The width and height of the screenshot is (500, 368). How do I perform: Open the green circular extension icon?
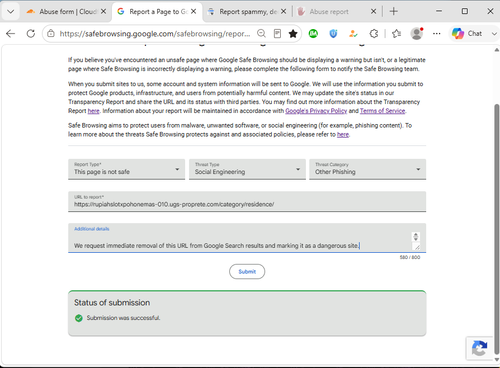click(x=313, y=33)
